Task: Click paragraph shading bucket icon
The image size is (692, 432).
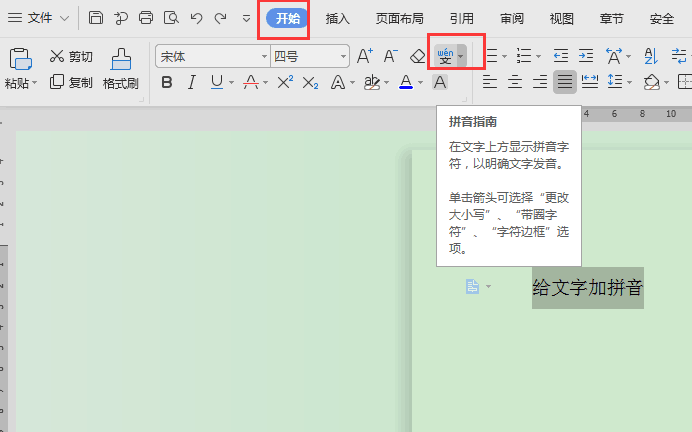Action: [651, 82]
